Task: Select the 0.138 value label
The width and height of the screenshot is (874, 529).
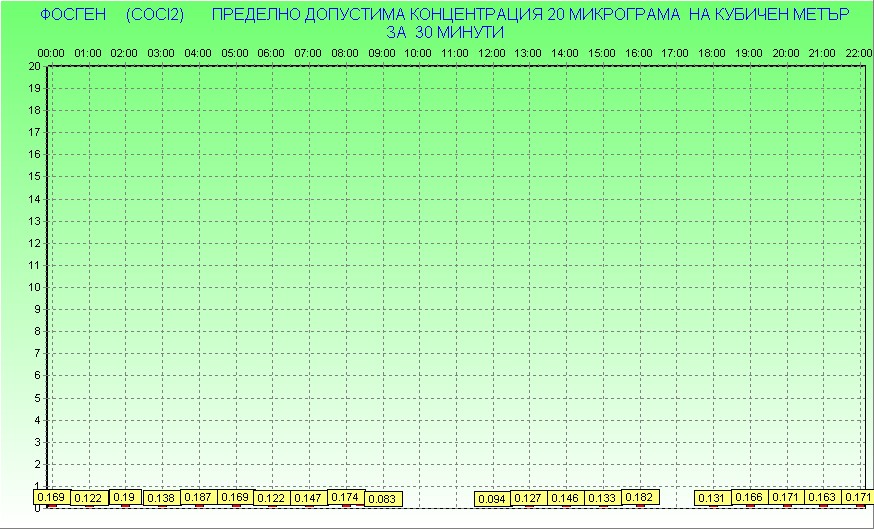Action: [x=162, y=498]
